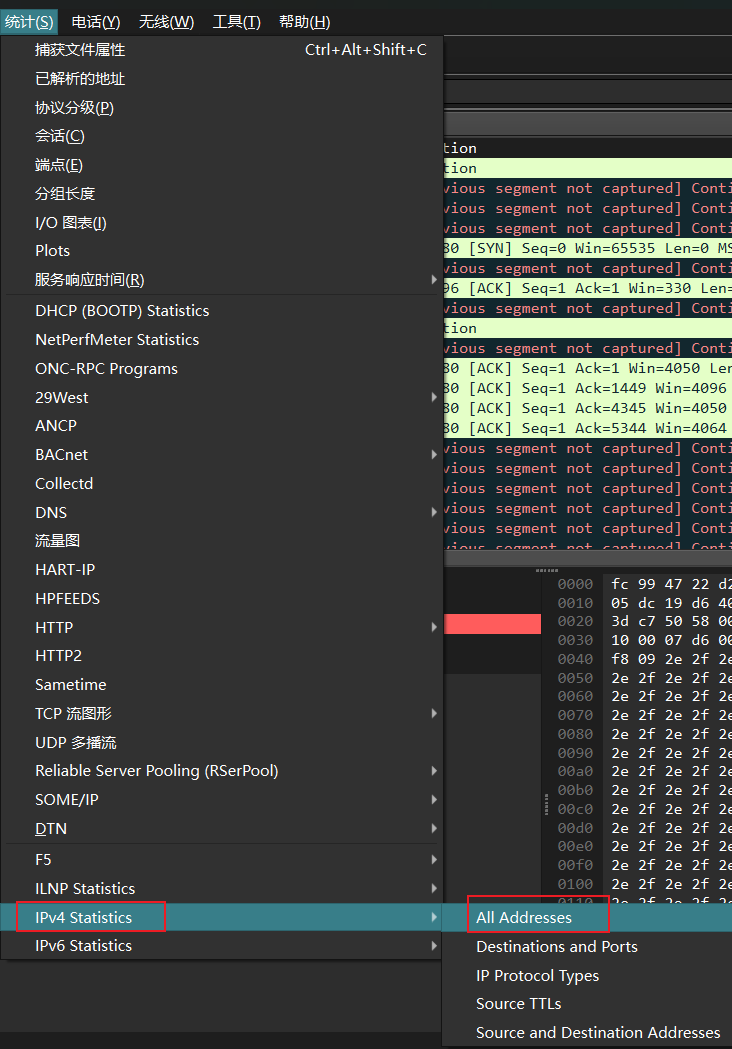
Task: Select NetPerfMeter Statistics
Action: coord(221,340)
